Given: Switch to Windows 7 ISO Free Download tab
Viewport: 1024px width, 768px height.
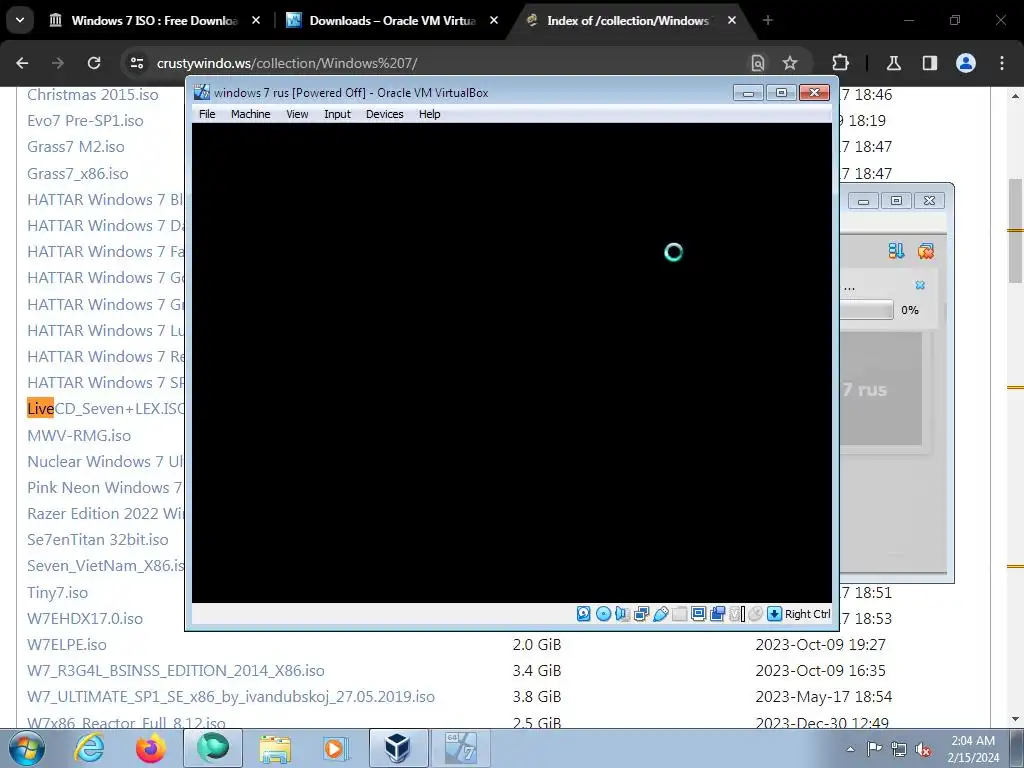Looking at the screenshot, I should (x=154, y=20).
